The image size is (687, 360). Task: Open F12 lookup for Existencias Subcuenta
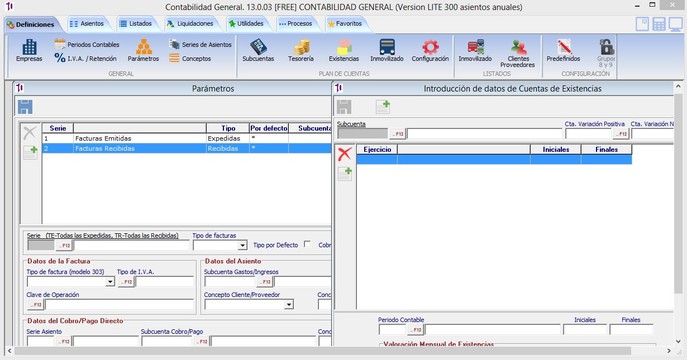[x=397, y=134]
